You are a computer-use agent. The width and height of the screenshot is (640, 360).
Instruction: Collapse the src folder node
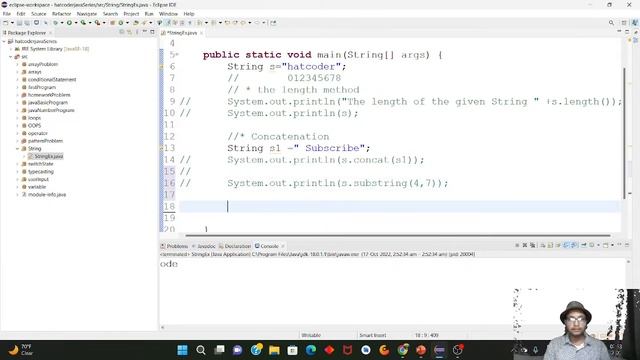point(11,57)
